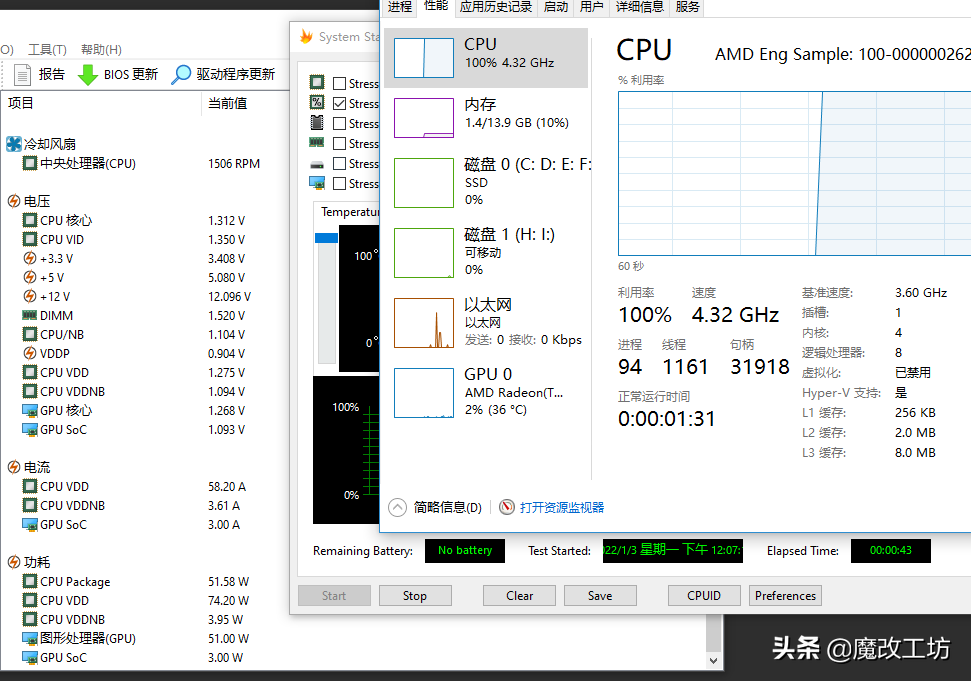Click the GPU SoC voltage row icon
The height and width of the screenshot is (681, 971).
tap(30, 430)
